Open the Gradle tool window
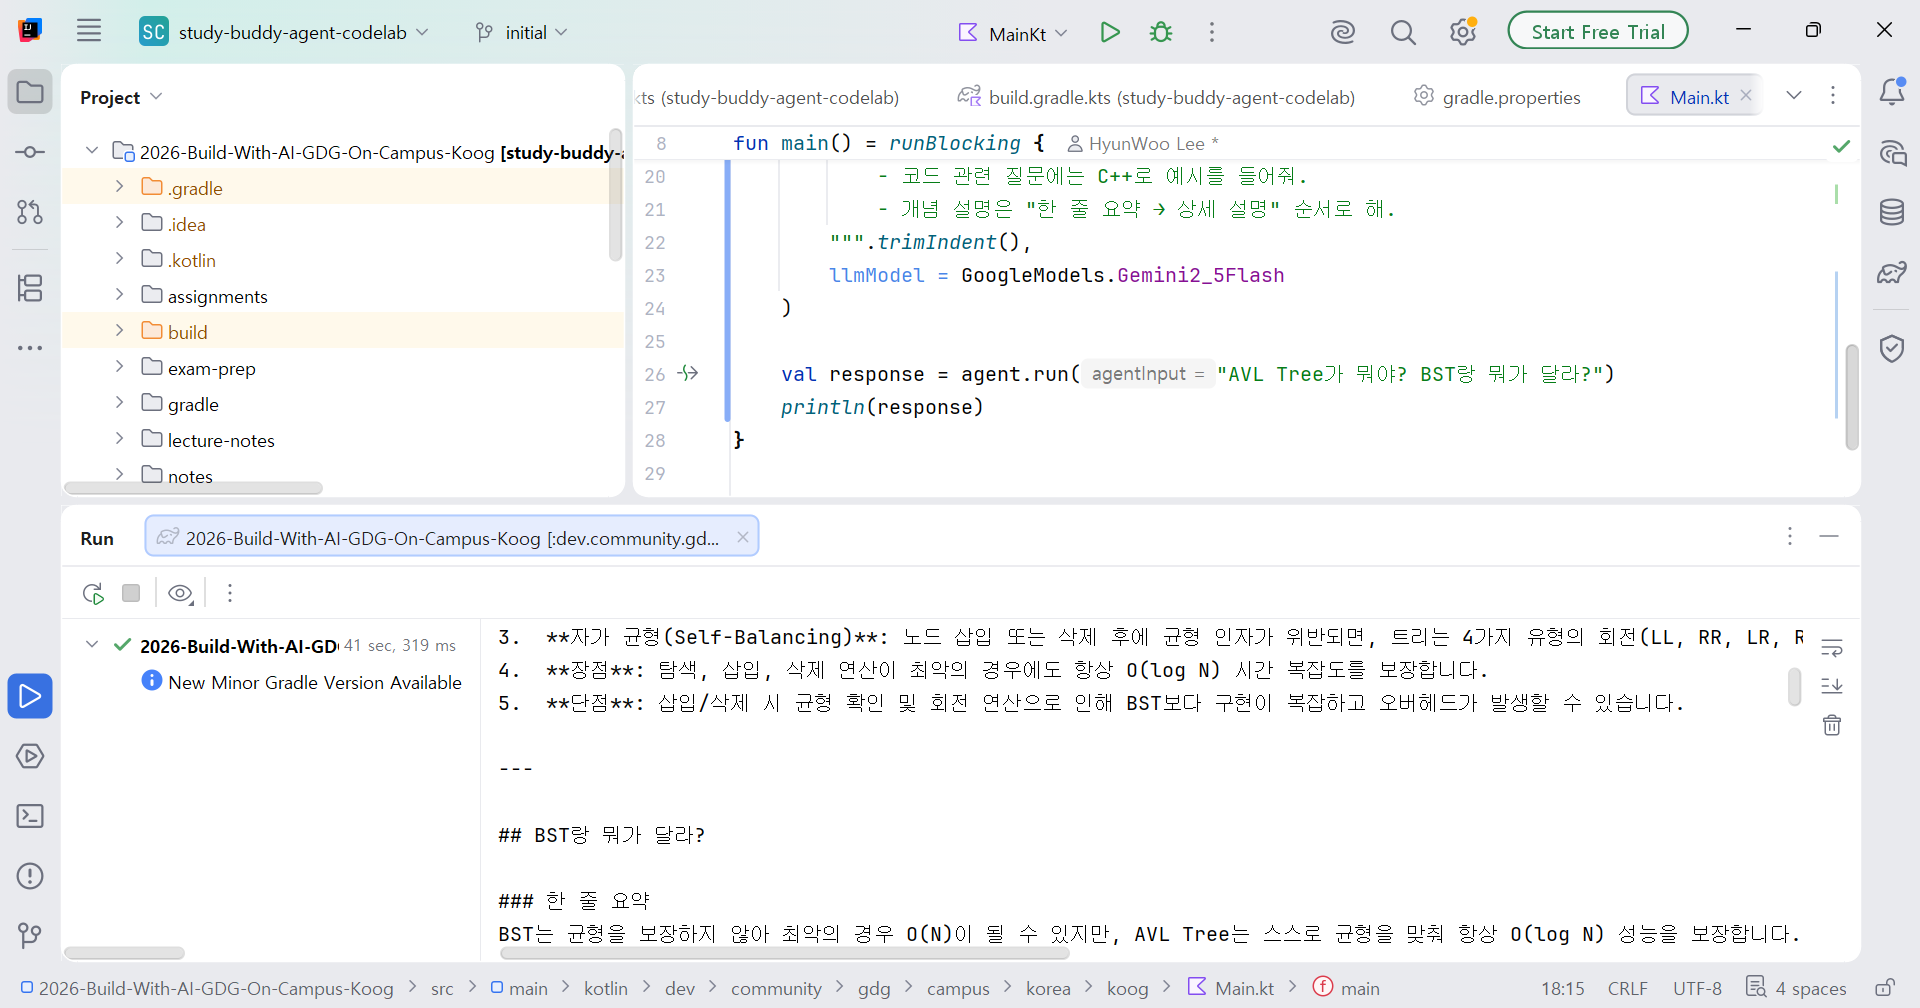 point(1892,272)
